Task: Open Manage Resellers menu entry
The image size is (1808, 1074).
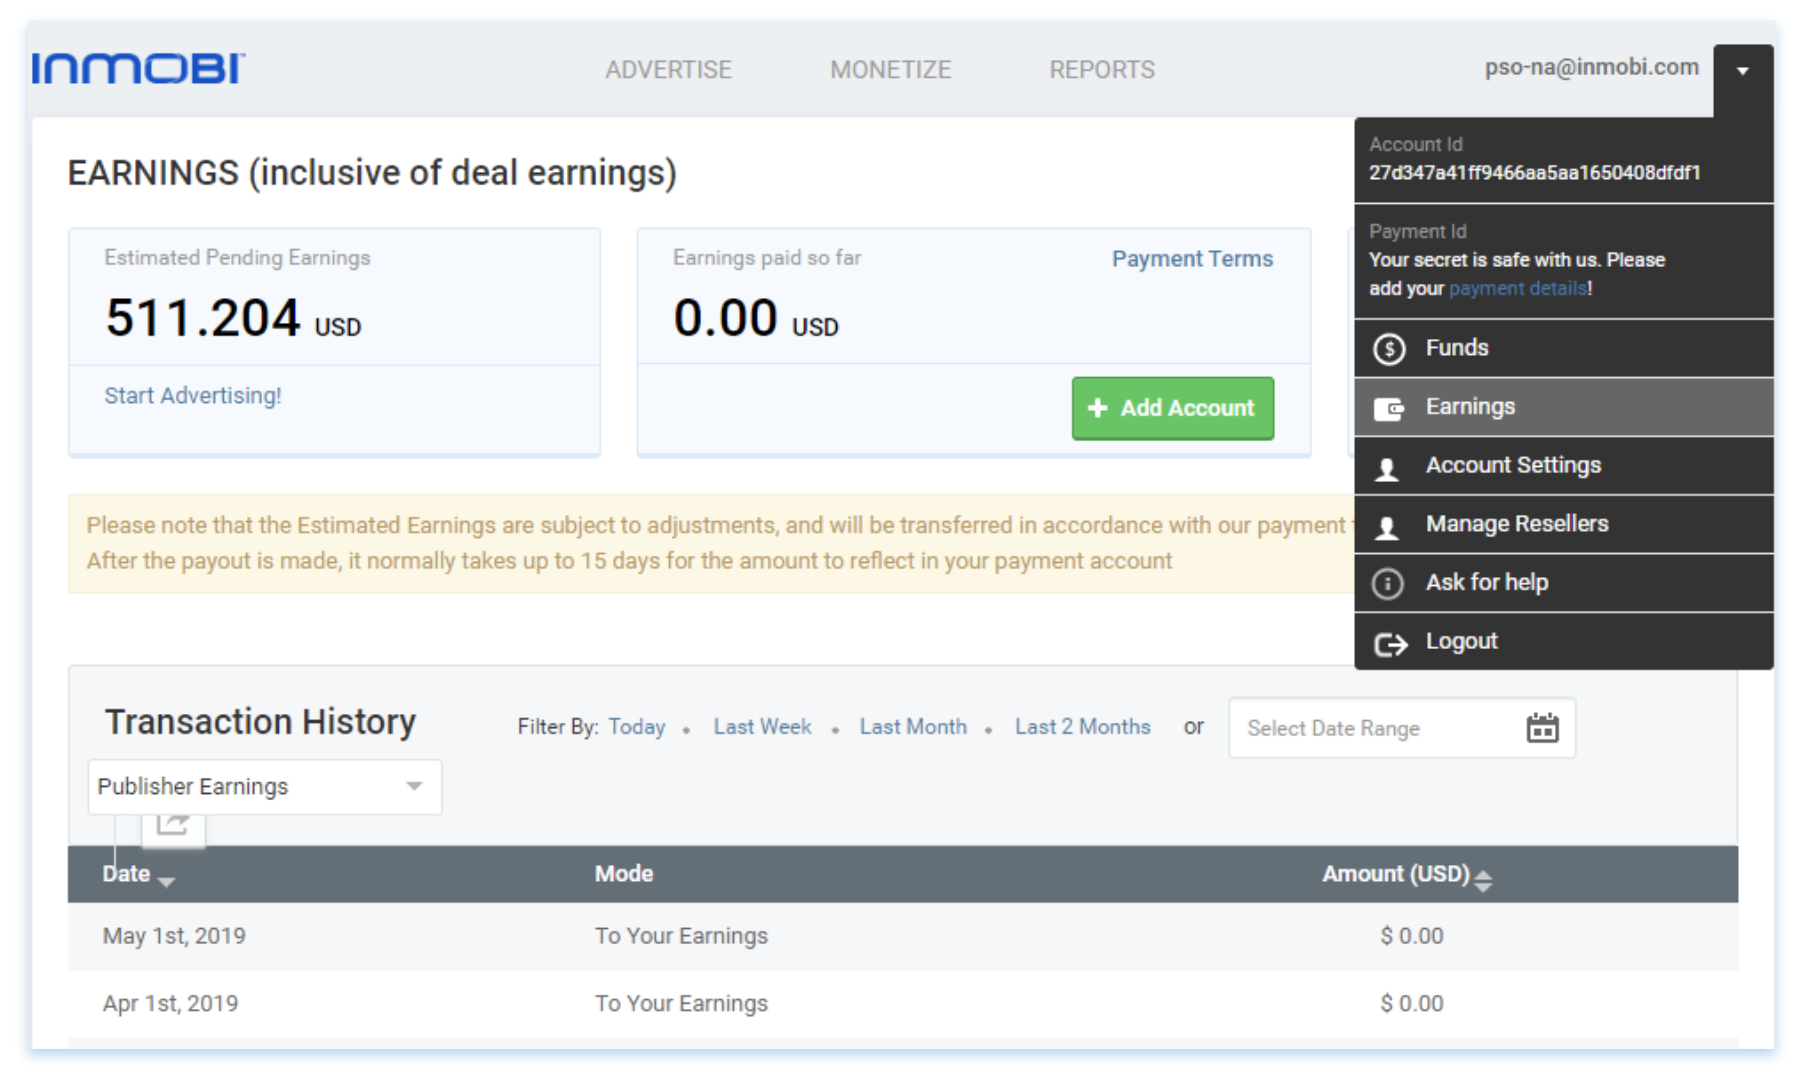Action: click(x=1564, y=524)
